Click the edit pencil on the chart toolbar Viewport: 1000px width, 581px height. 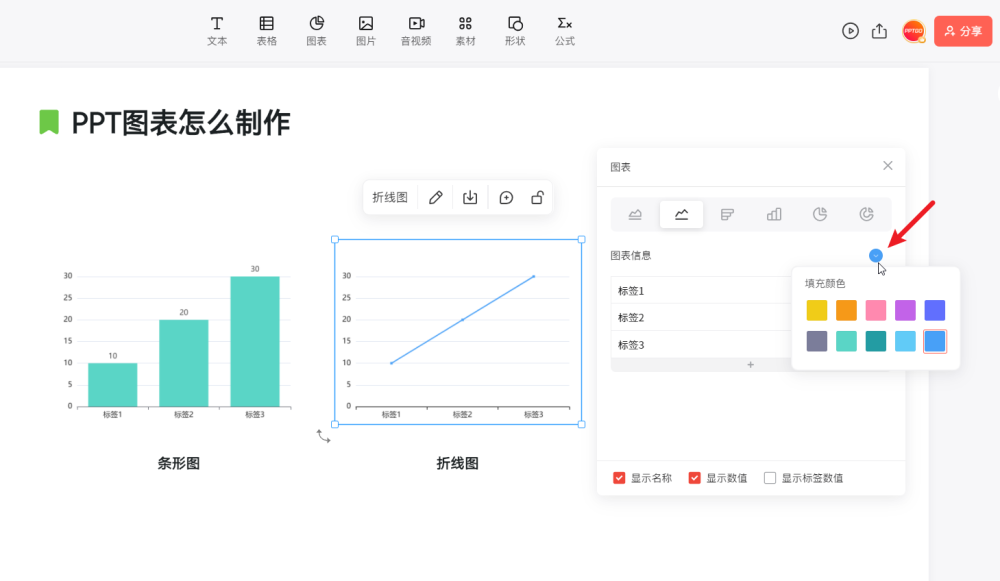435,197
